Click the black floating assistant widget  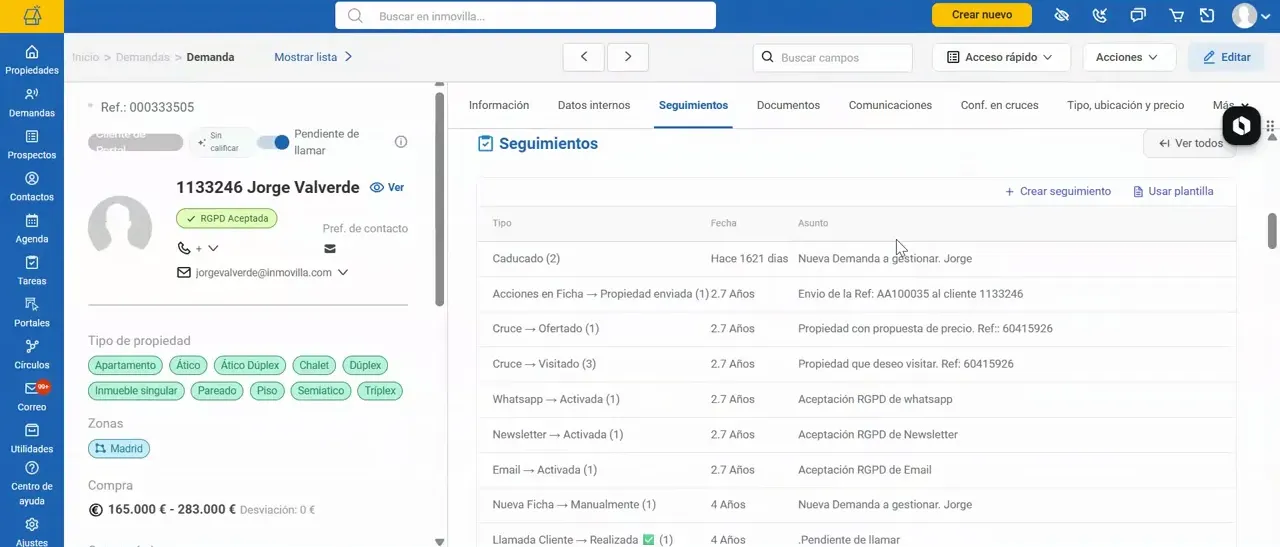pos(1241,126)
